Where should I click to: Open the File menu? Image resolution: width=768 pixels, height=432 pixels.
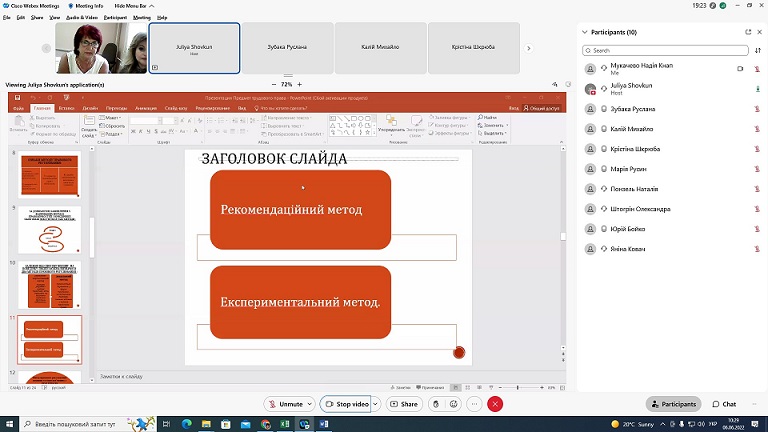[x=6, y=17]
